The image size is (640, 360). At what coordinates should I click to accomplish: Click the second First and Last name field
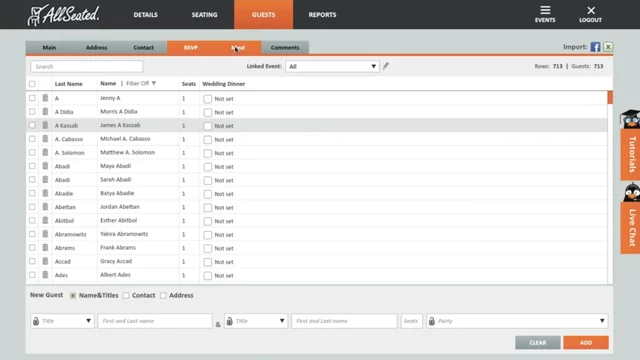click(344, 321)
